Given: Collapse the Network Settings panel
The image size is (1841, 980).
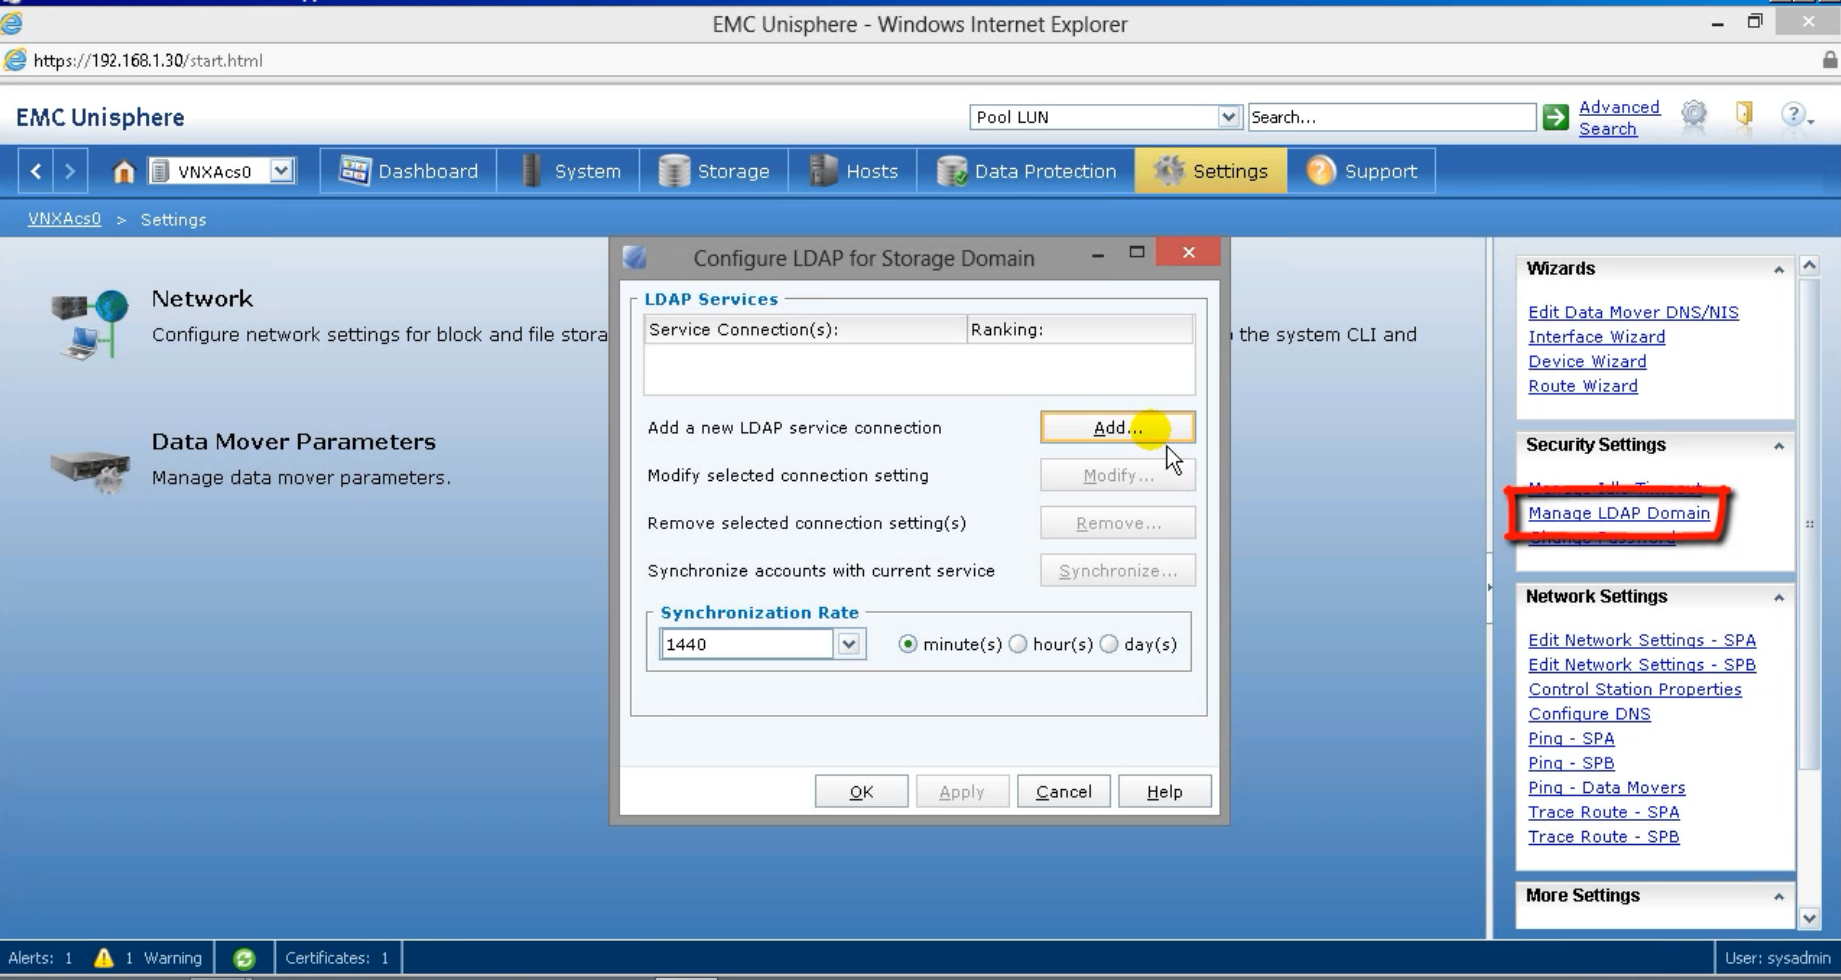Looking at the screenshot, I should coord(1779,598).
